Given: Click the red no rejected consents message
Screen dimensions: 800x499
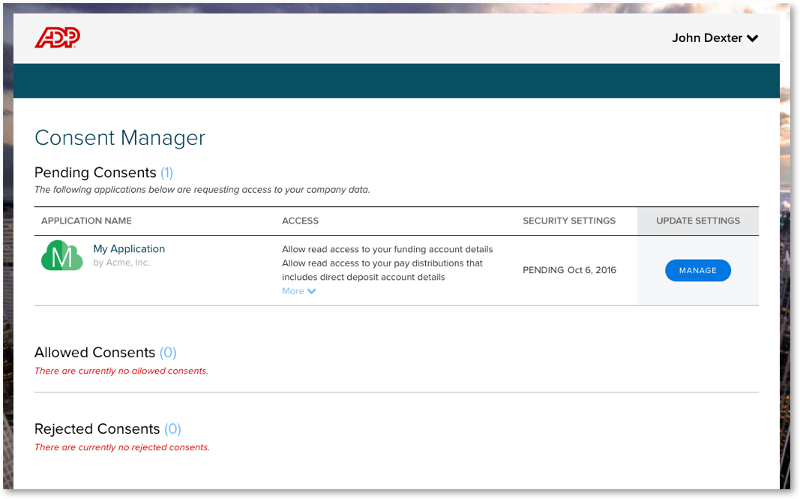Looking at the screenshot, I should point(122,447).
